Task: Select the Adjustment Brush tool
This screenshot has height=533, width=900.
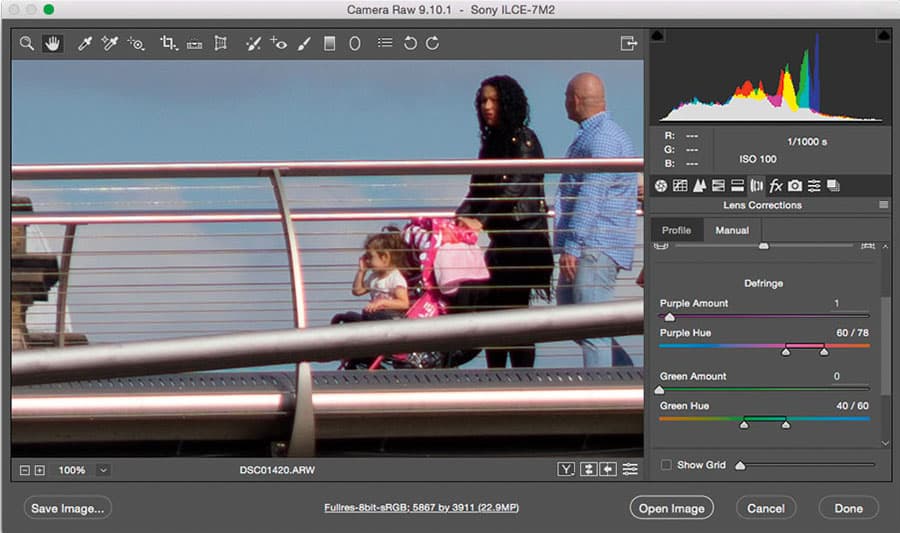Action: [304, 43]
